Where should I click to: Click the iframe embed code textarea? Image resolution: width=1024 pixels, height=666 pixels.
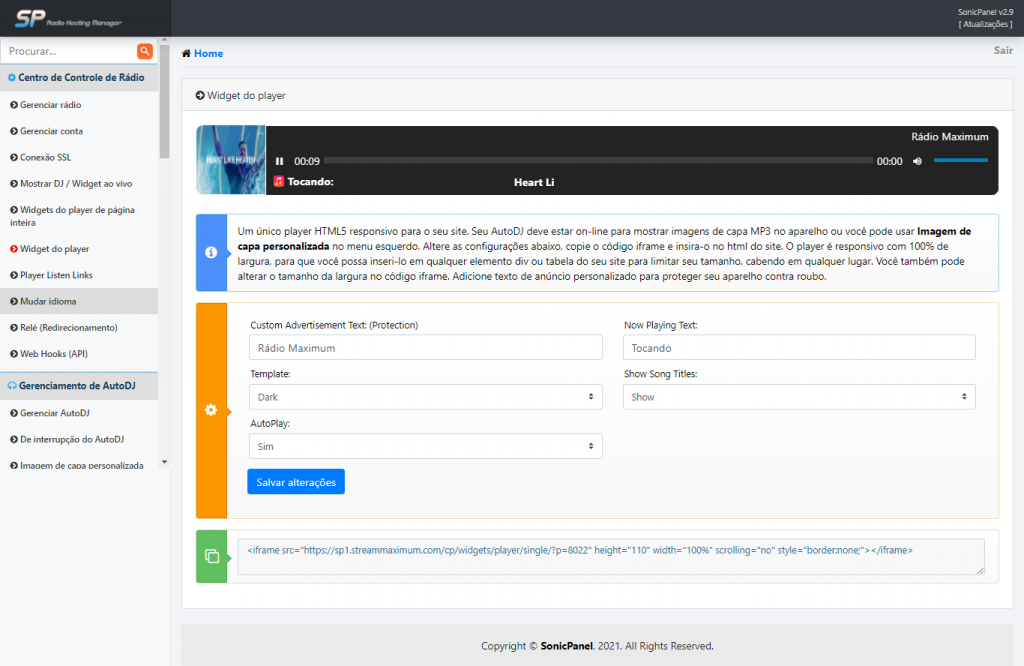coord(611,557)
